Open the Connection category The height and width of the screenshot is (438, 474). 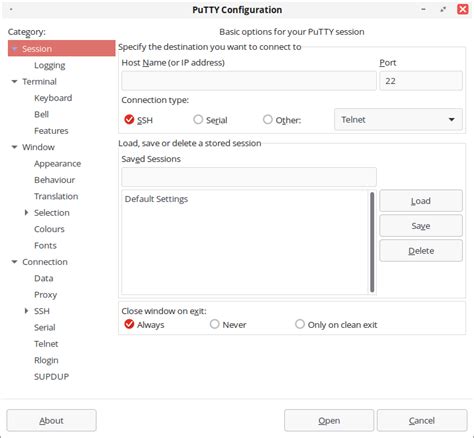(45, 262)
